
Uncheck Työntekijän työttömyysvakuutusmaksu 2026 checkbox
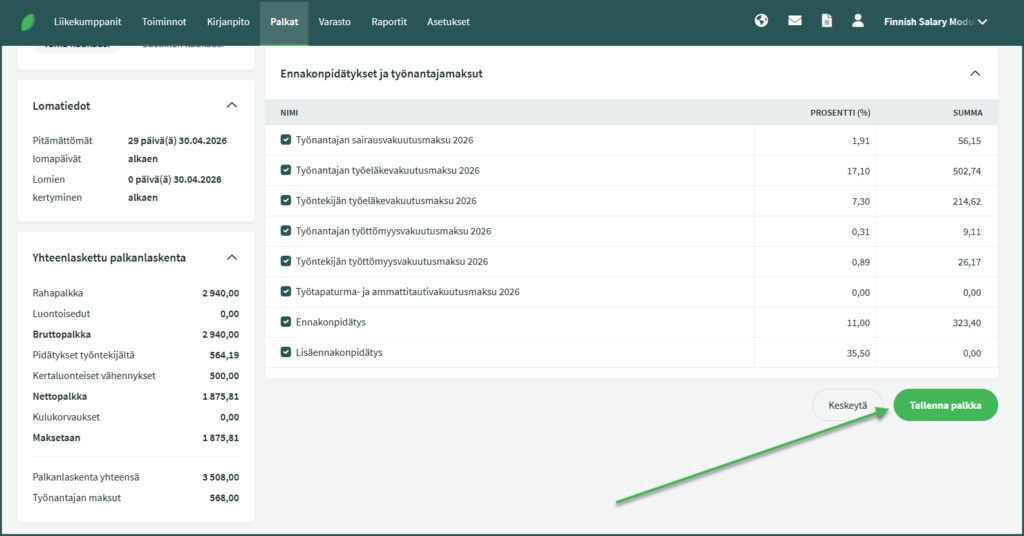[286, 262]
